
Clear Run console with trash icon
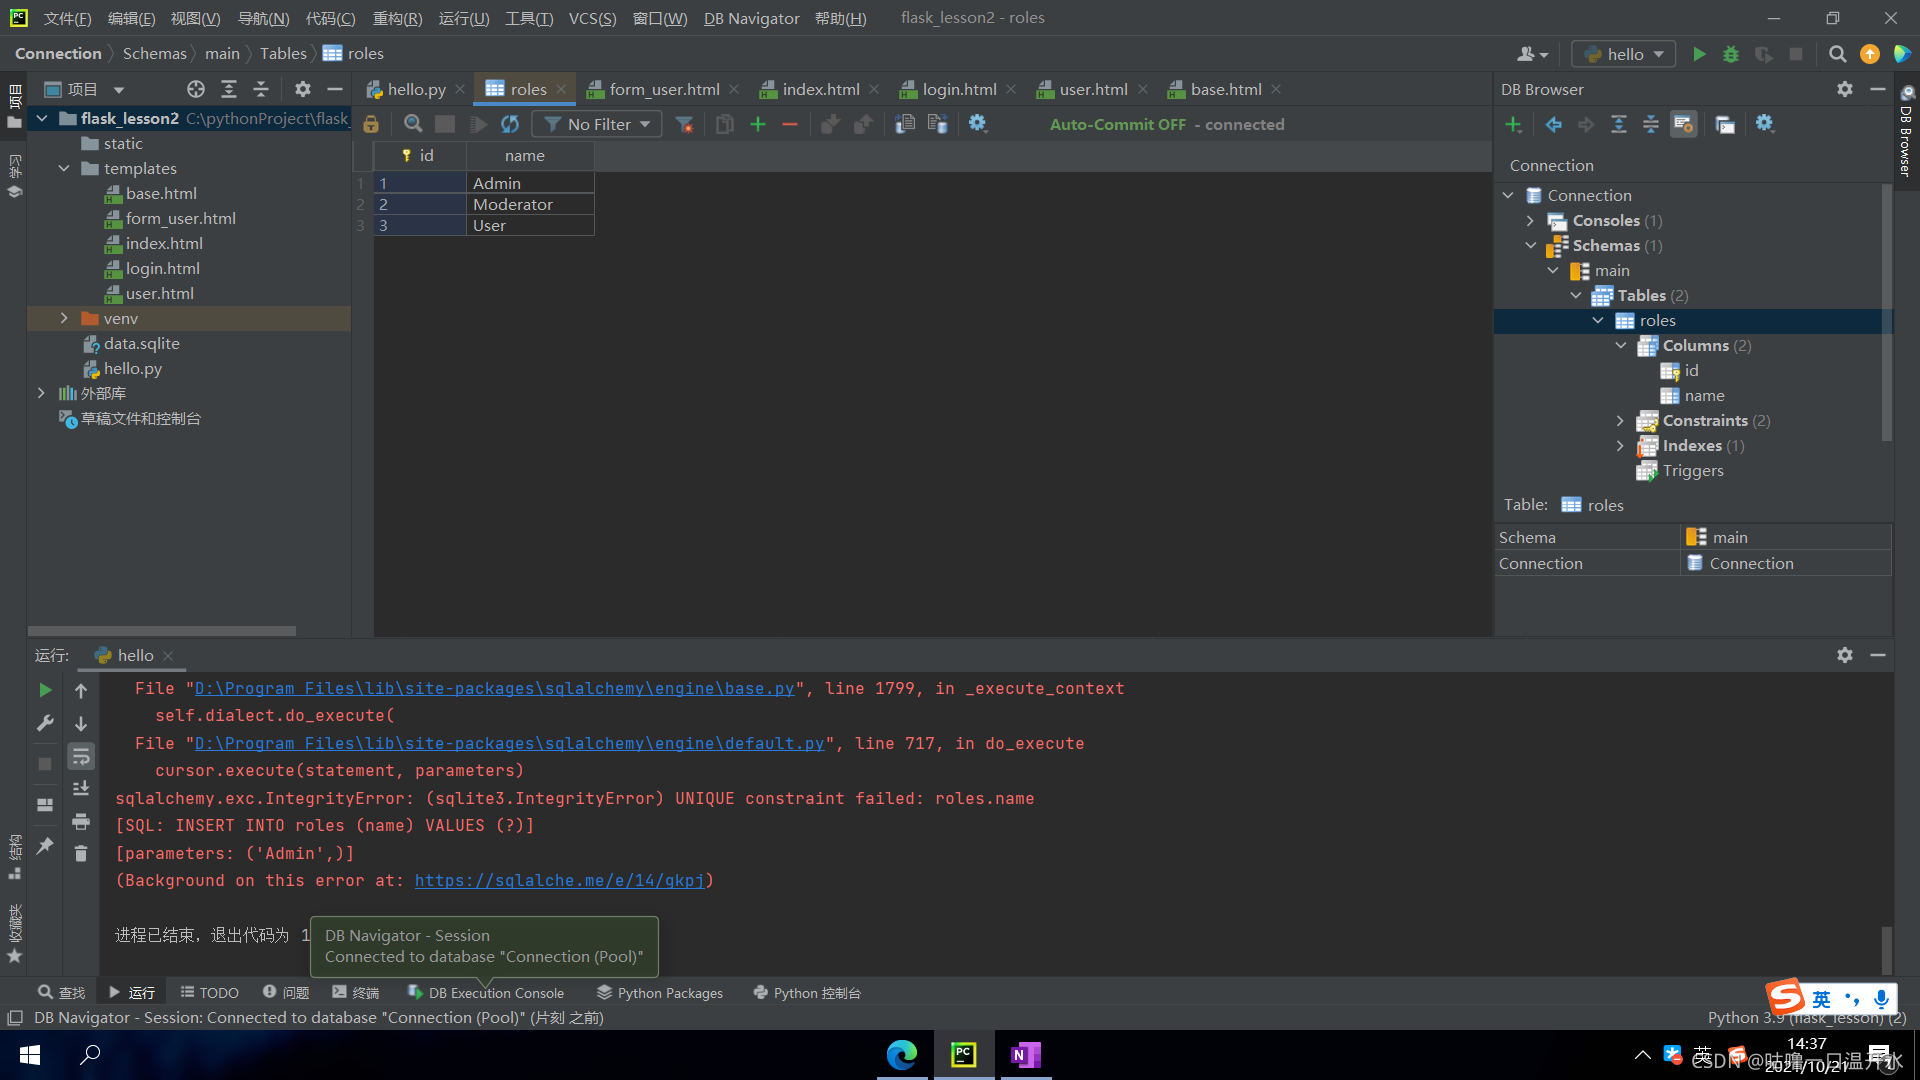[x=81, y=853]
